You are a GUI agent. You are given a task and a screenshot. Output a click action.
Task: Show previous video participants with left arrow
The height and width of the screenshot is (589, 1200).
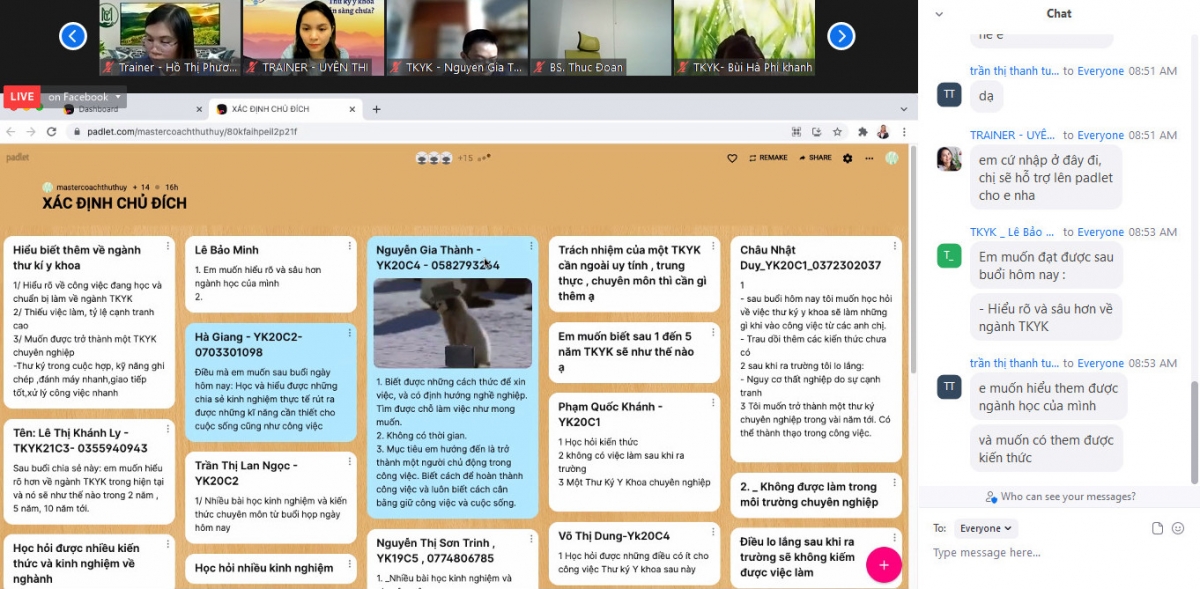pyautogui.click(x=73, y=37)
